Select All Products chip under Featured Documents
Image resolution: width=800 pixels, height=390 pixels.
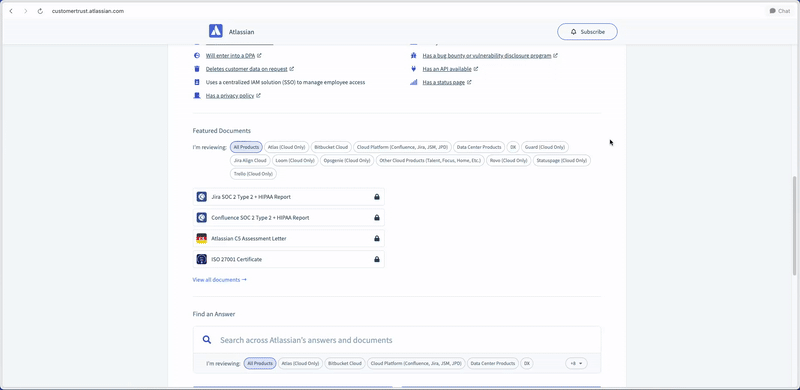tap(246, 147)
